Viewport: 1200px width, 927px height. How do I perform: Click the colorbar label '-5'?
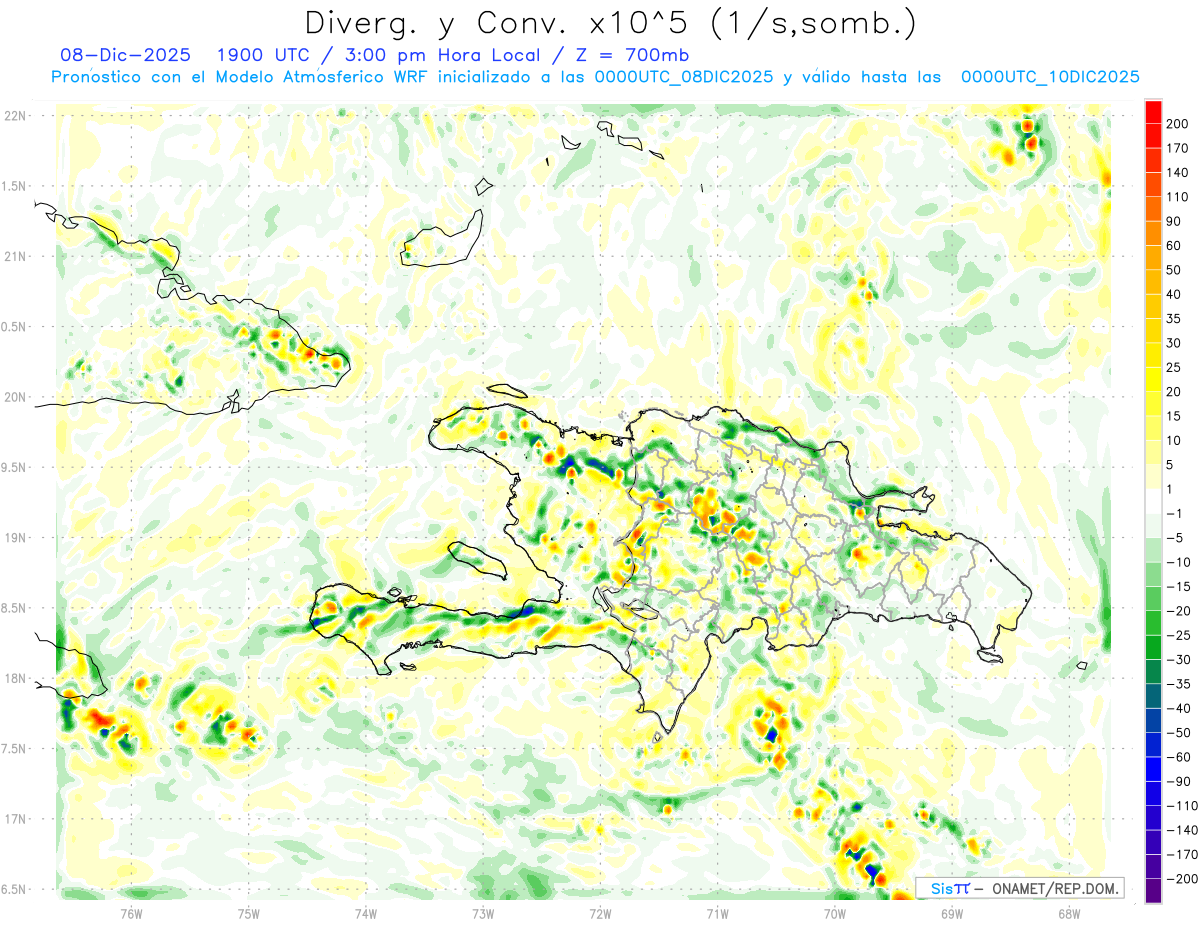pyautogui.click(x=1176, y=538)
